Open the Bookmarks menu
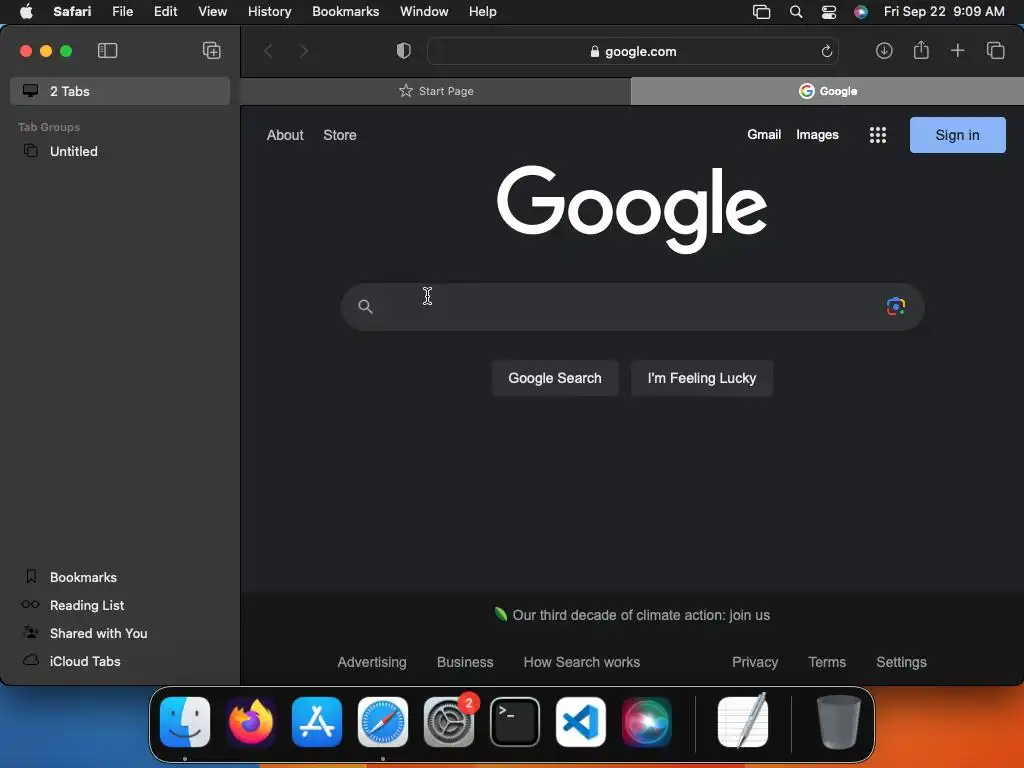Screen dimensions: 1024x768 (345, 11)
